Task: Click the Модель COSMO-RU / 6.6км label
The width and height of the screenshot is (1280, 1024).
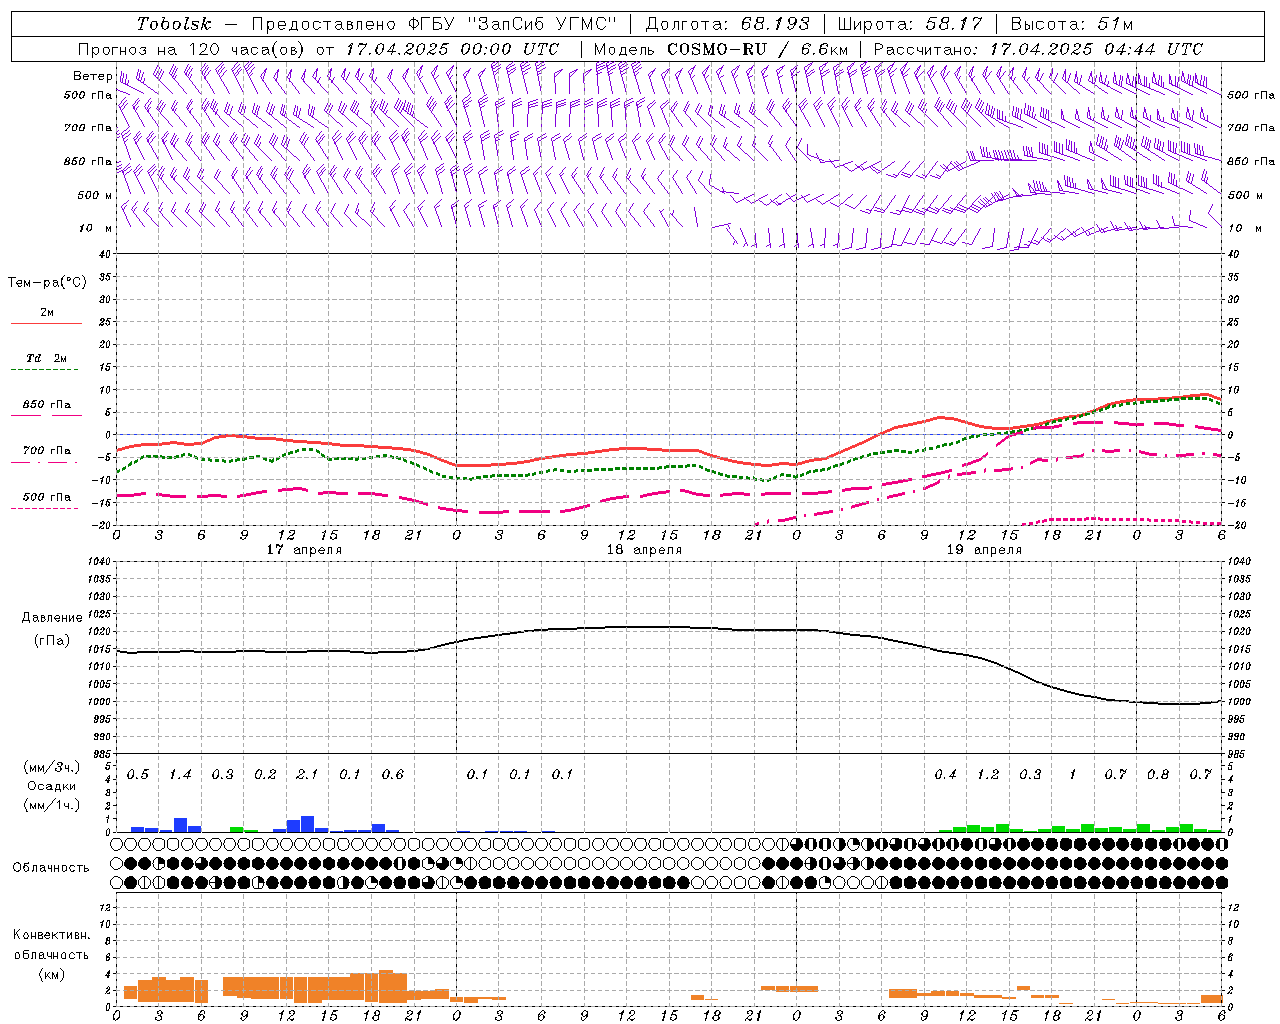Action: (x=720, y=49)
